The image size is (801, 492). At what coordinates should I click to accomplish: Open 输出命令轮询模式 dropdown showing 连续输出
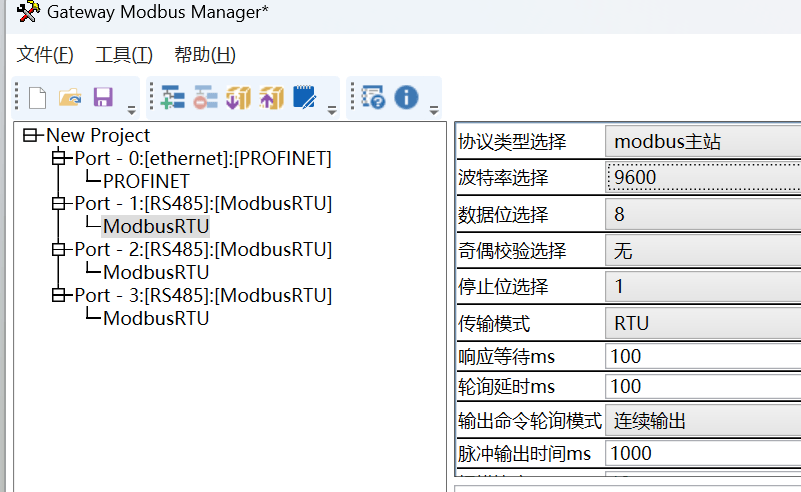(703, 421)
